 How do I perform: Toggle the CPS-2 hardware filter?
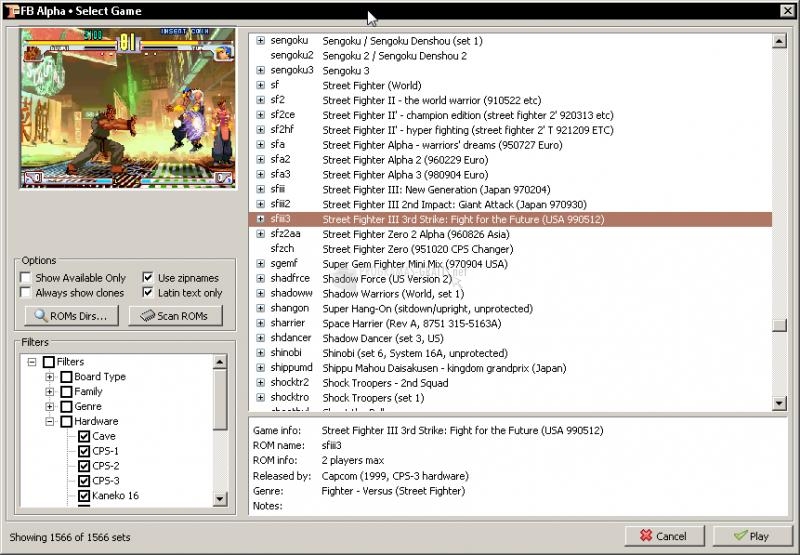coord(84,466)
